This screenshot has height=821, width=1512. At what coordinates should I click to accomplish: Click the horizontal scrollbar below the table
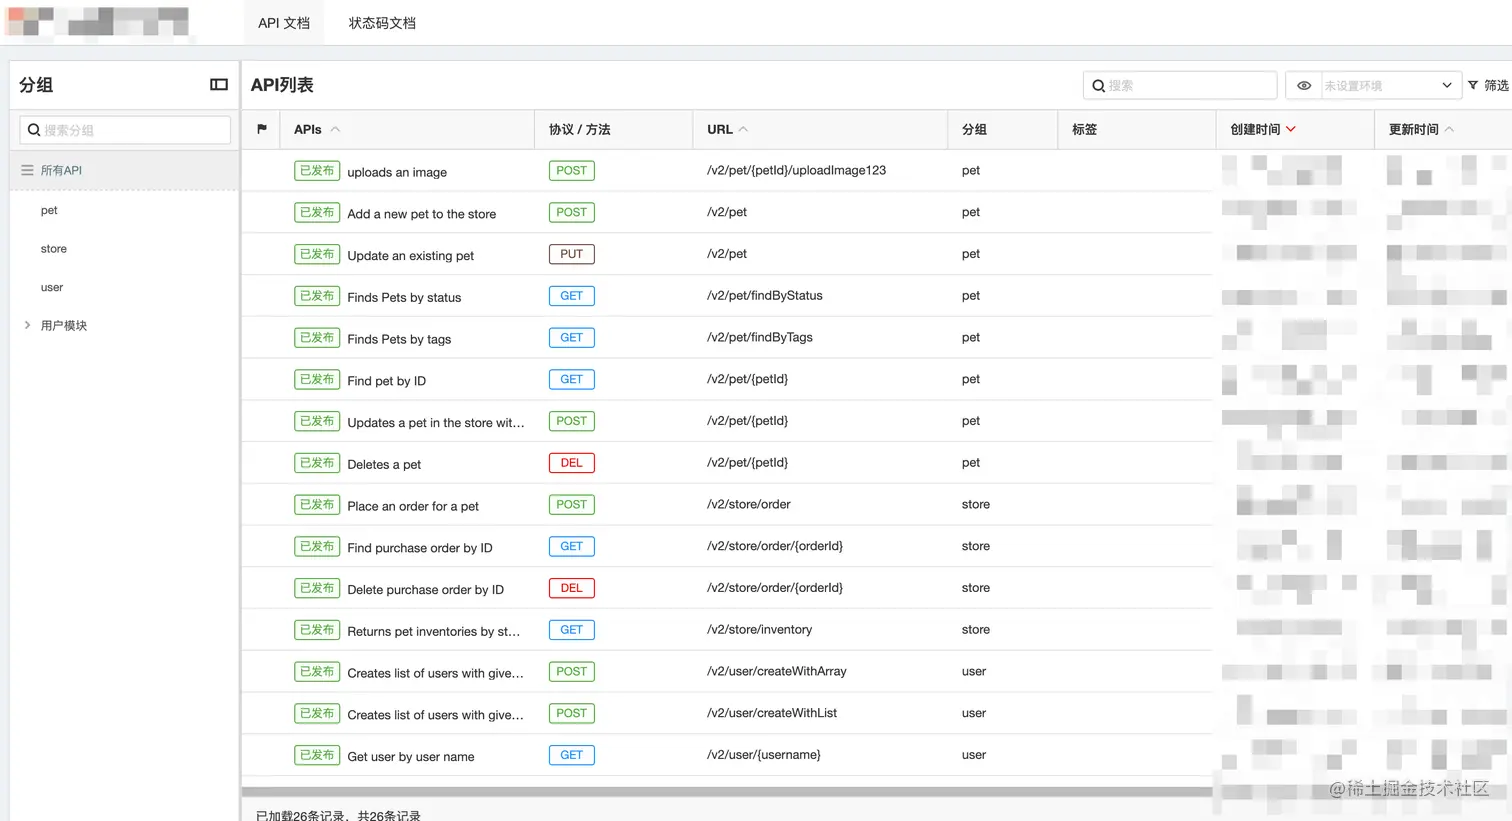pyautogui.click(x=726, y=792)
